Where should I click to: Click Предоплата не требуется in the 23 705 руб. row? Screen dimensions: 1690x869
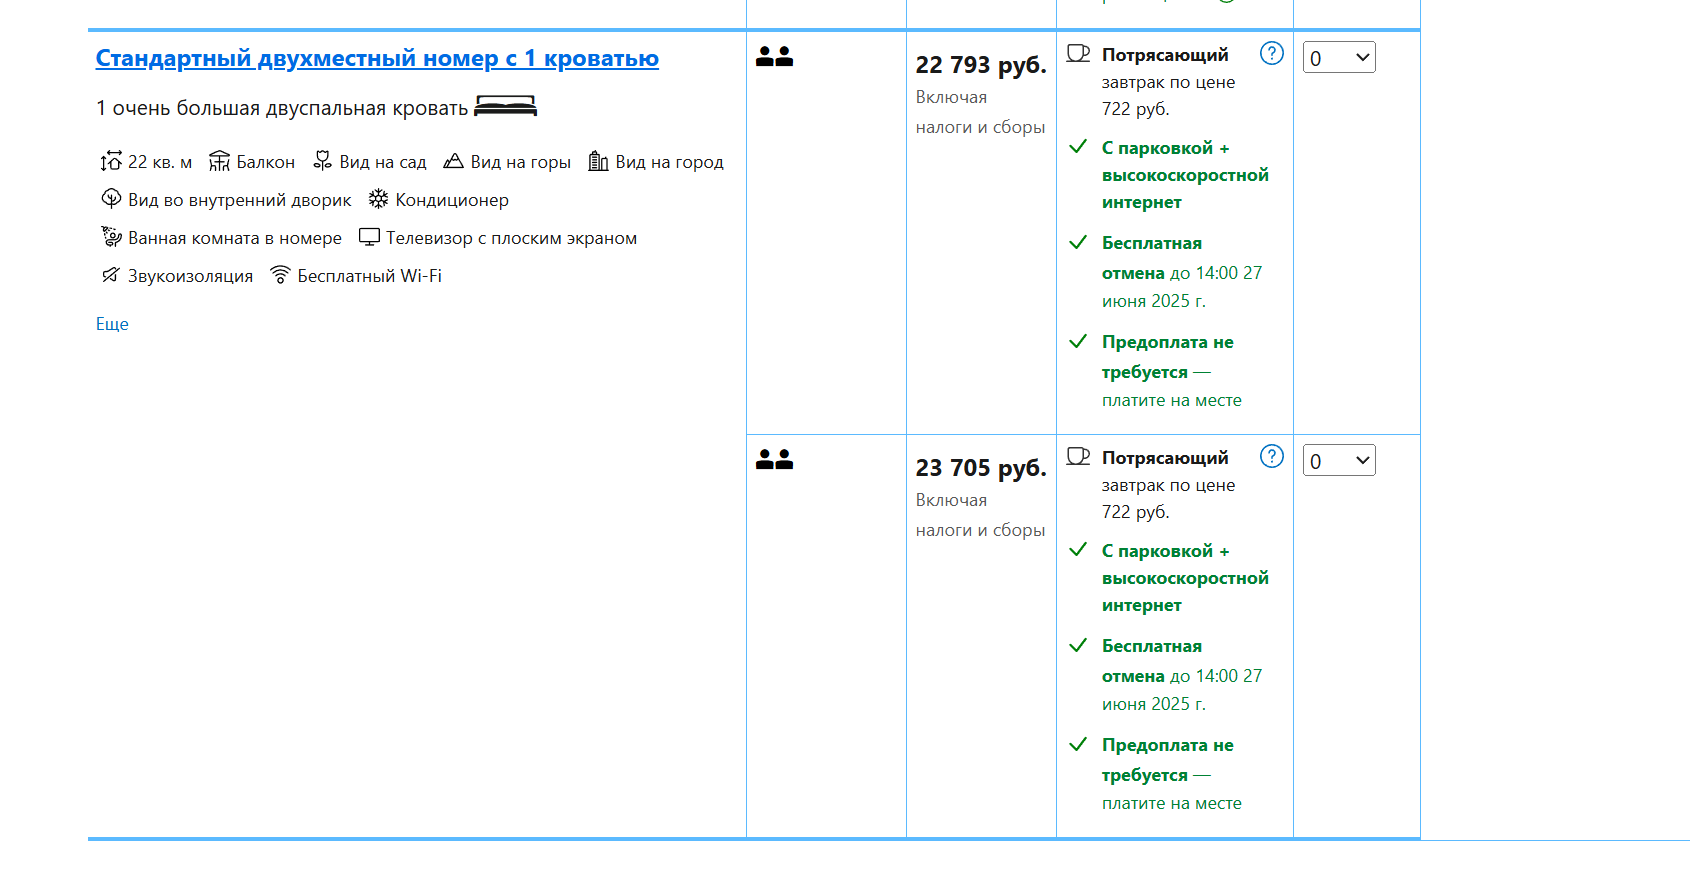coord(1168,760)
